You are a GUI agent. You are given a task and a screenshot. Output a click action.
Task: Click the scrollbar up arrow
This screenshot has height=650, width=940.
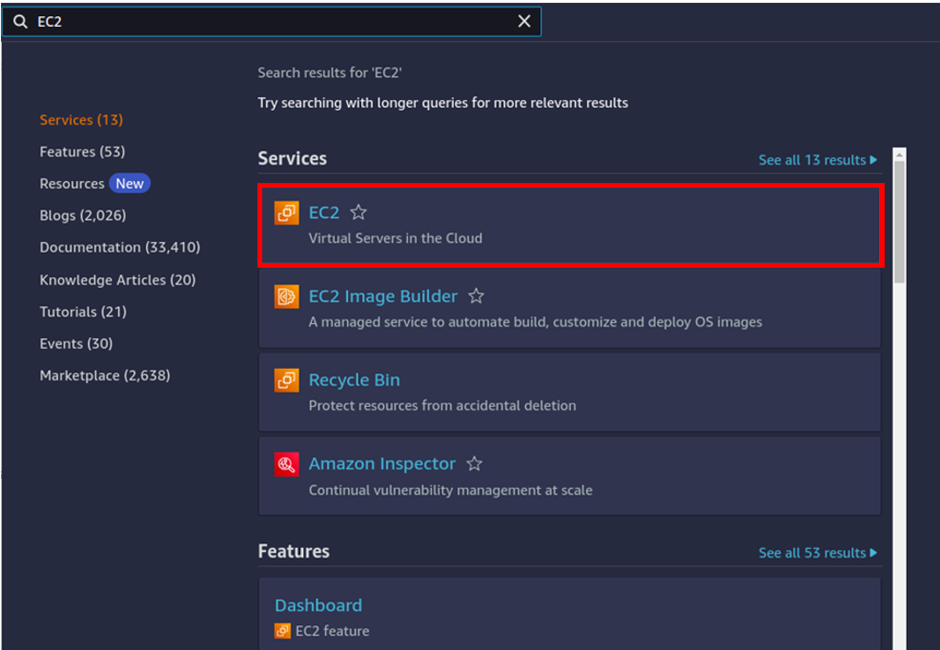click(899, 155)
